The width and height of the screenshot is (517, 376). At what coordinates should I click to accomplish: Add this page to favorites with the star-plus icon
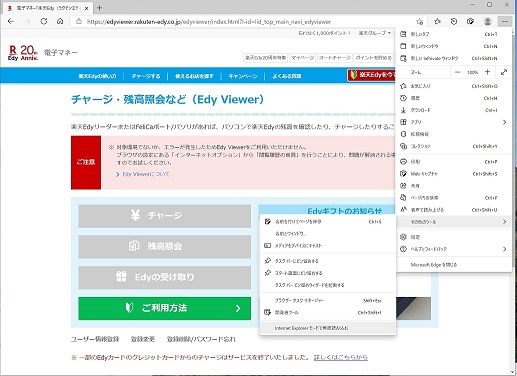(x=420, y=22)
